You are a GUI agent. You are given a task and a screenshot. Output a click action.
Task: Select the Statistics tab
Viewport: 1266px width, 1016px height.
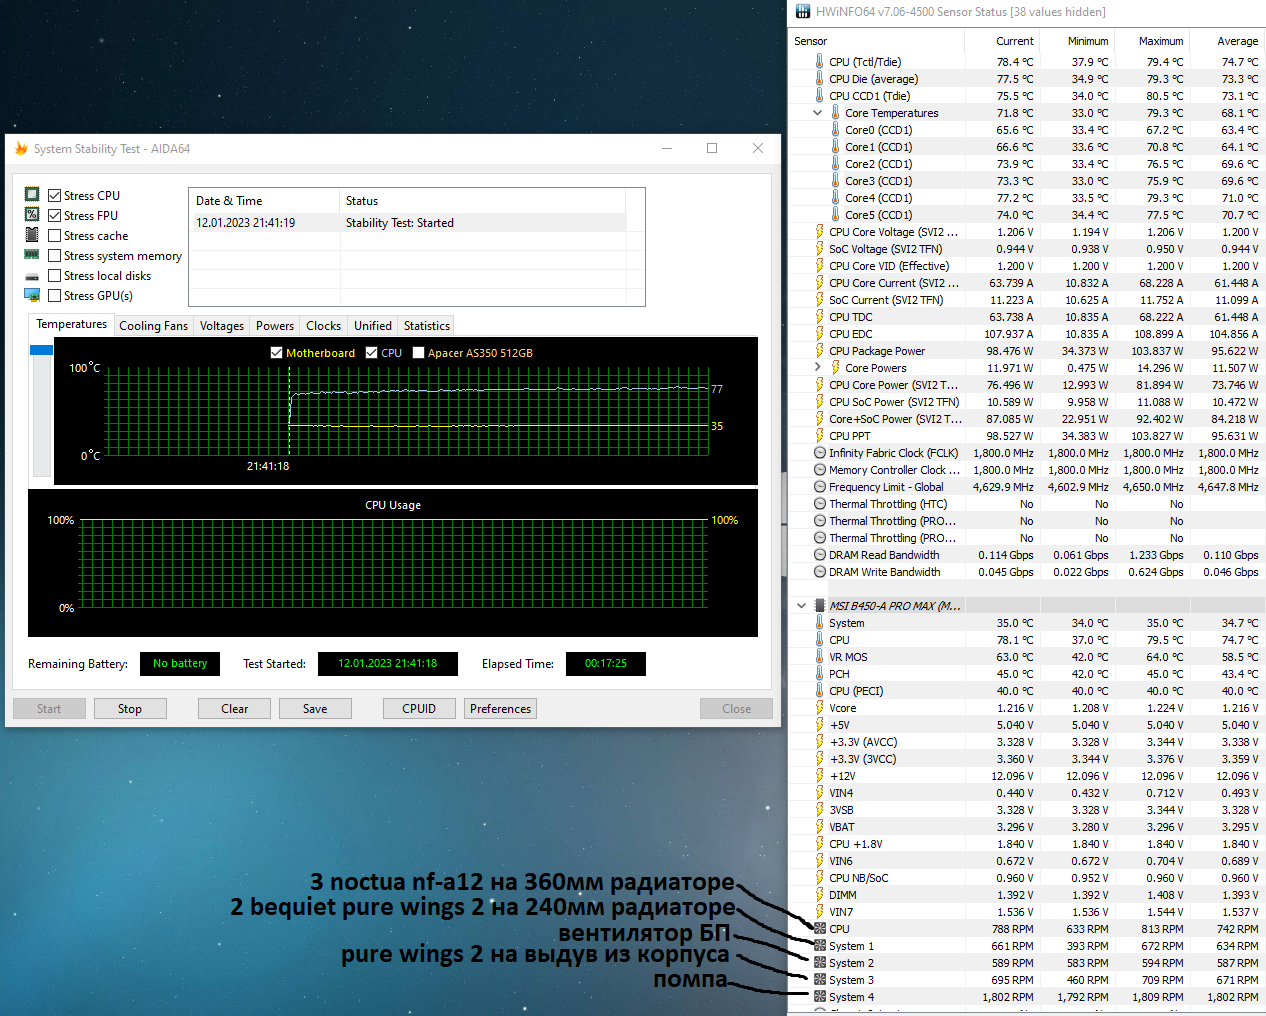click(x=427, y=326)
